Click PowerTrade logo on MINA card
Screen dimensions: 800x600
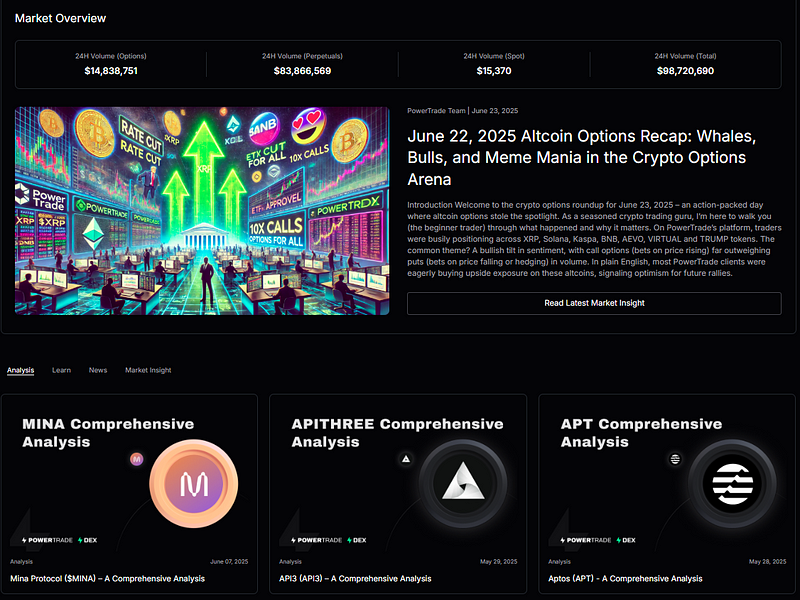[47, 540]
